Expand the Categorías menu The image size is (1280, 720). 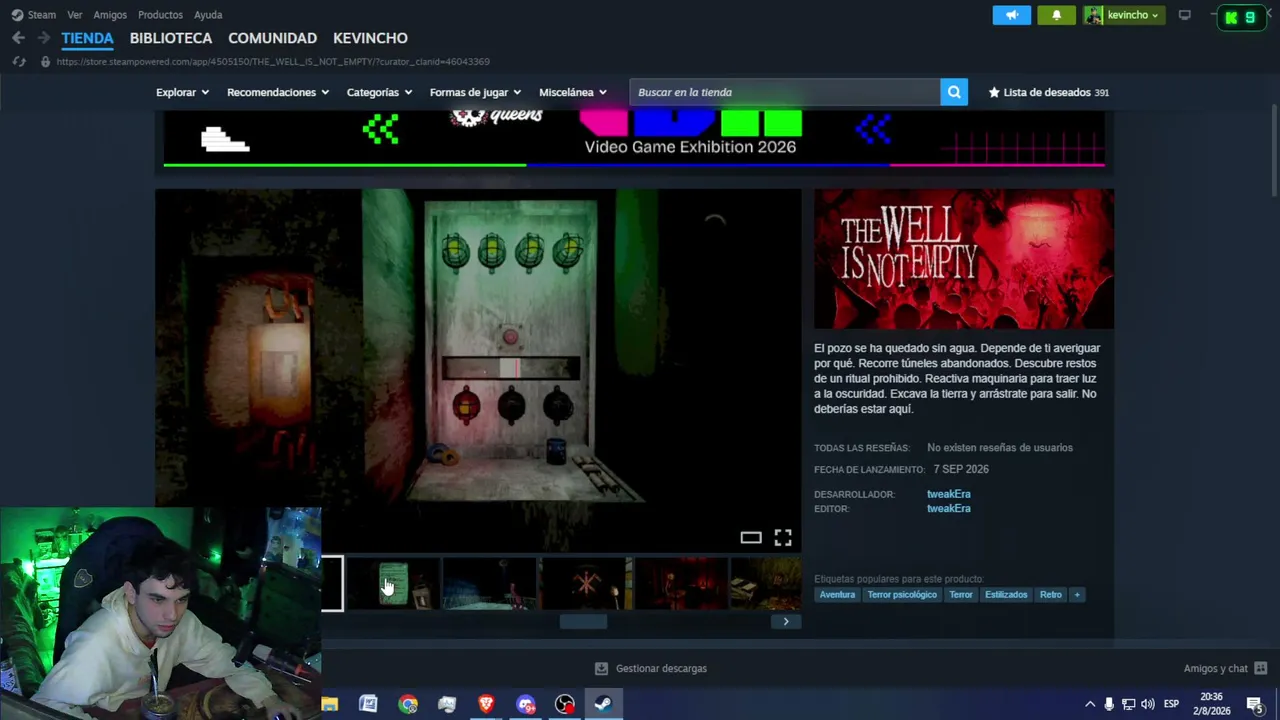pos(379,92)
